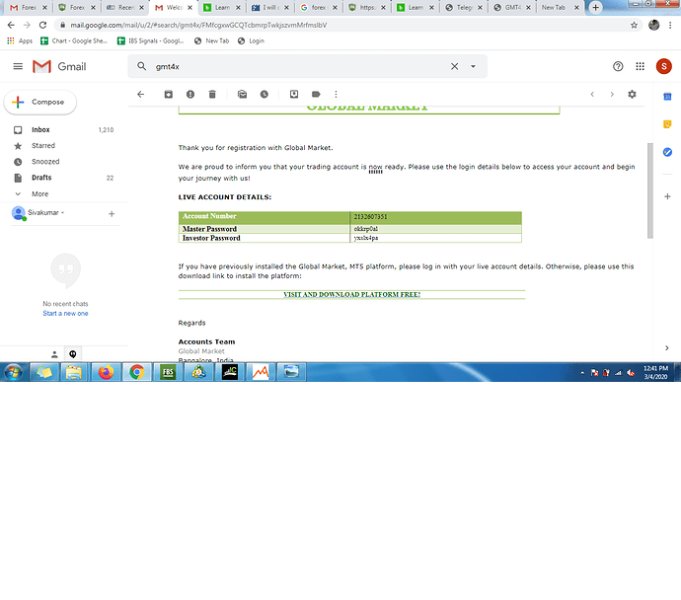The width and height of the screenshot is (681, 600).
Task: Compose a new email
Action: (x=40, y=102)
